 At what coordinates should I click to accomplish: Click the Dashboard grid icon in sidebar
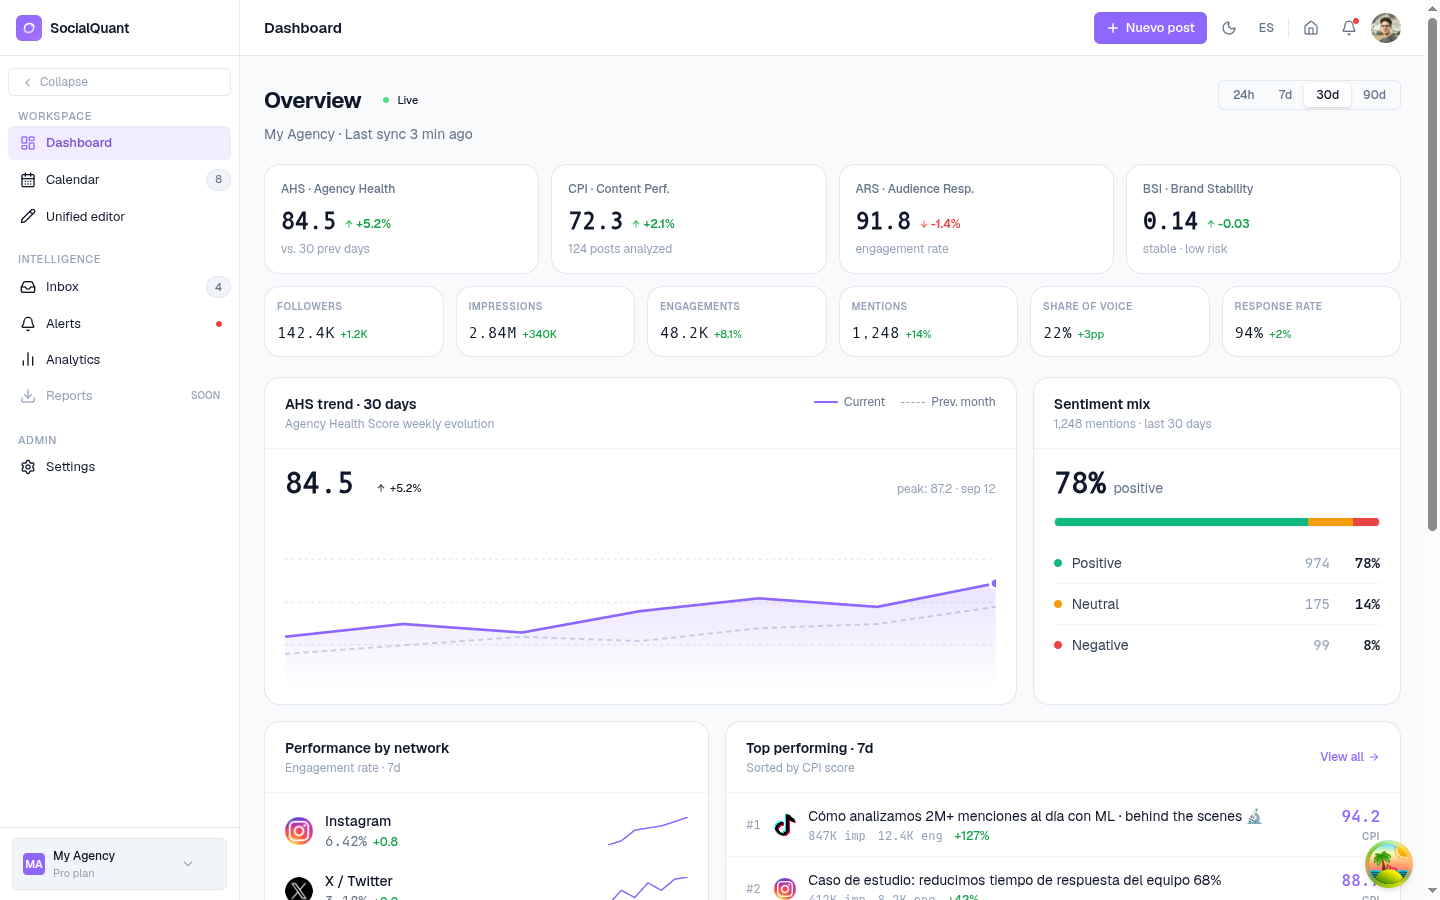point(28,143)
